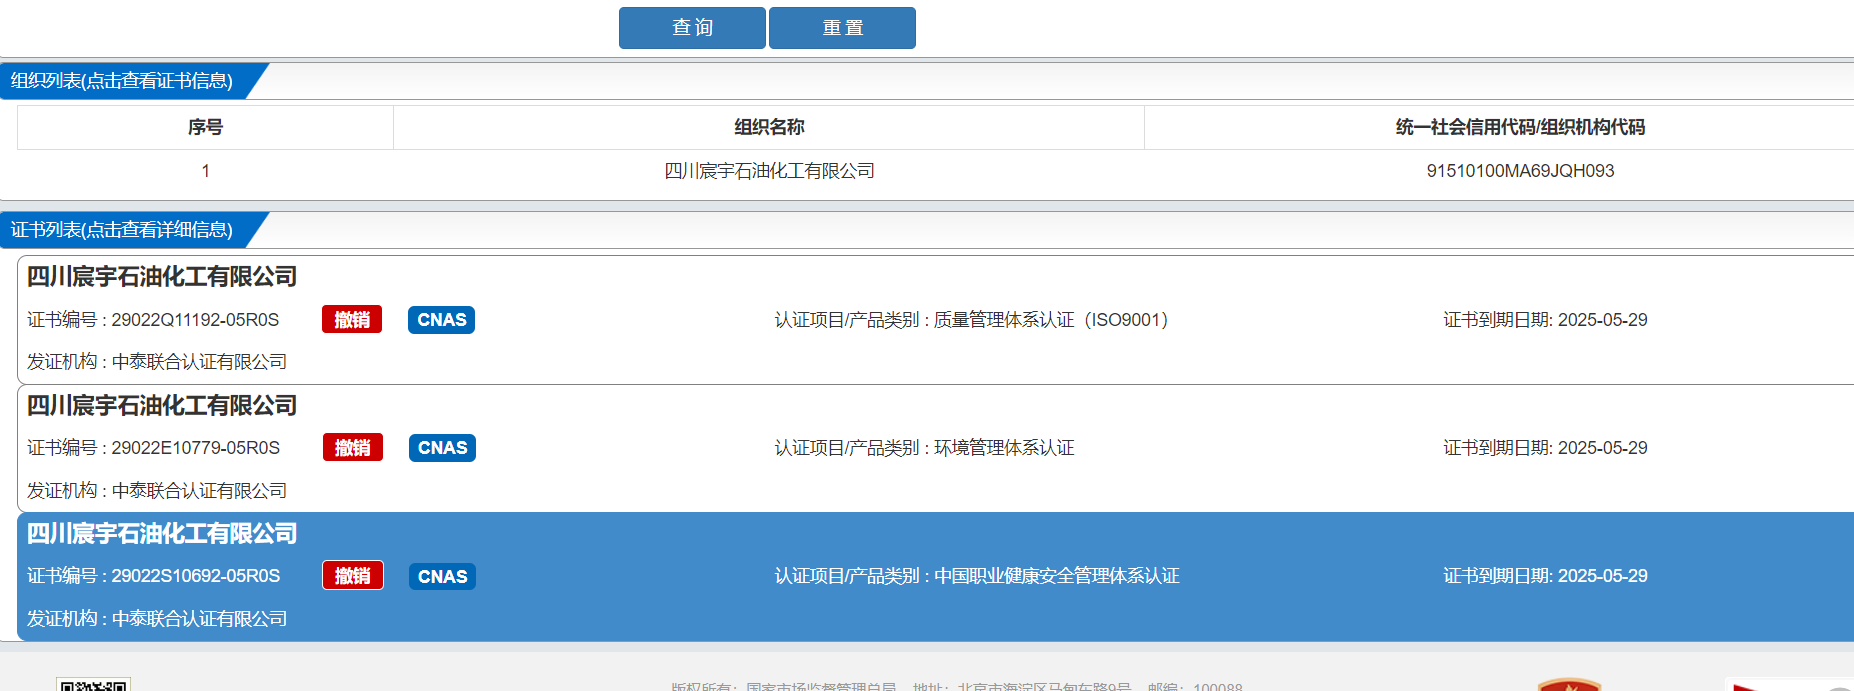This screenshot has width=1854, height=691.
Task: Click 发证机构 line under 29022S10692-05R0S certificate
Action: tap(157, 619)
